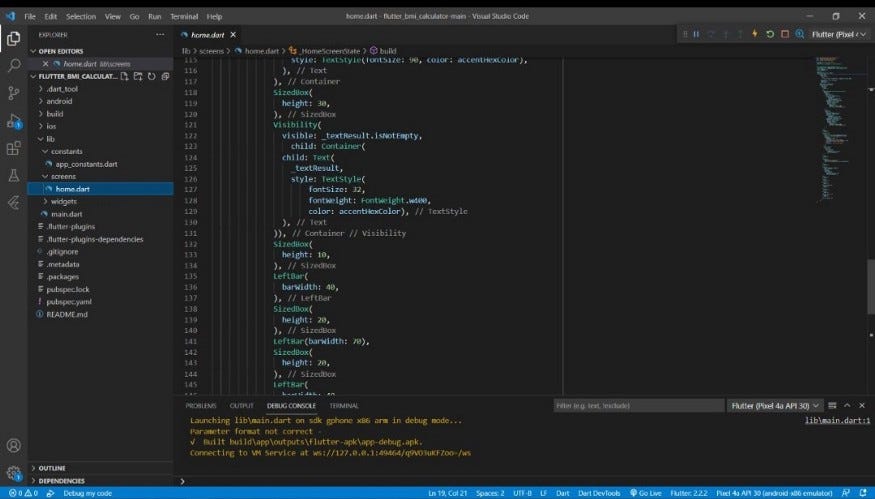This screenshot has width=875, height=499.
Task: Open the Flutter debug session dropdown in the toolbar
Action: point(839,35)
